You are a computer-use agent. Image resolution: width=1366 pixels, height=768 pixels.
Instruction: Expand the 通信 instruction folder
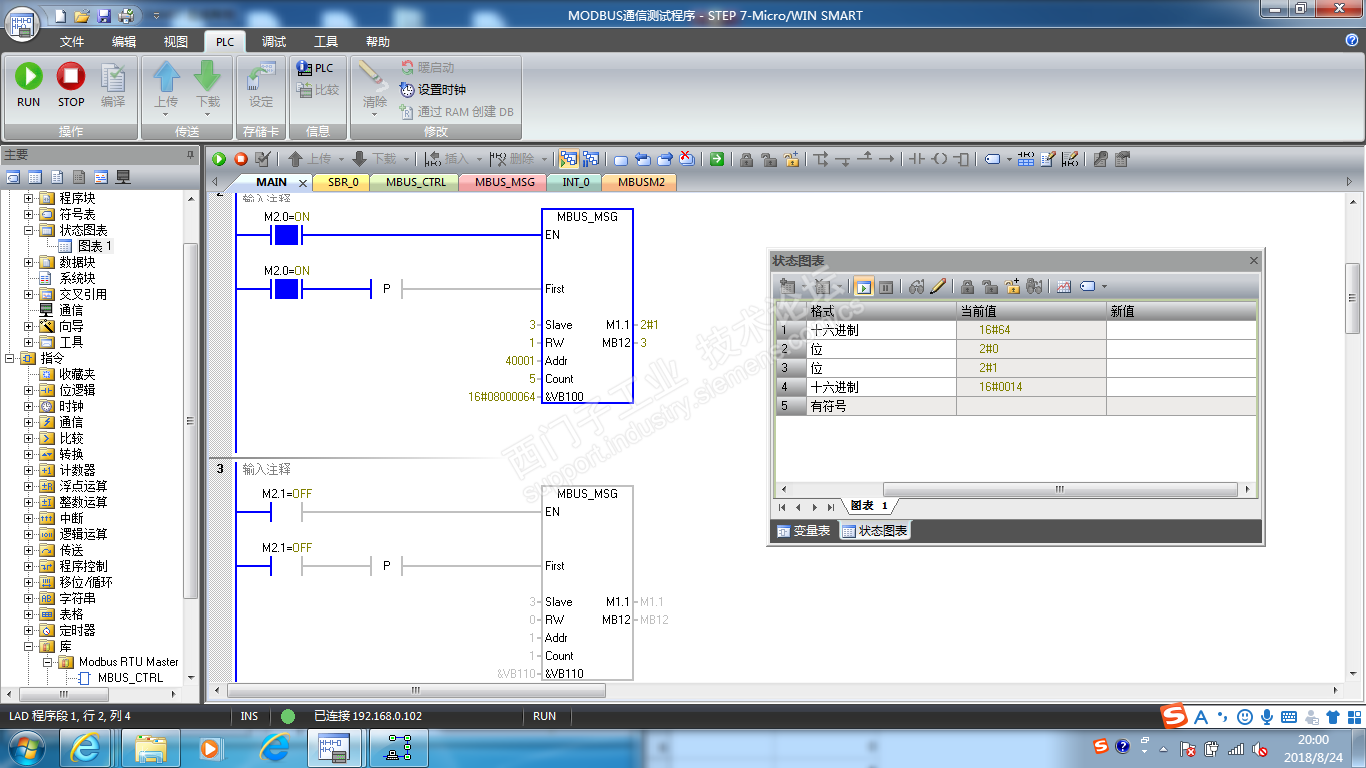click(x=29, y=422)
